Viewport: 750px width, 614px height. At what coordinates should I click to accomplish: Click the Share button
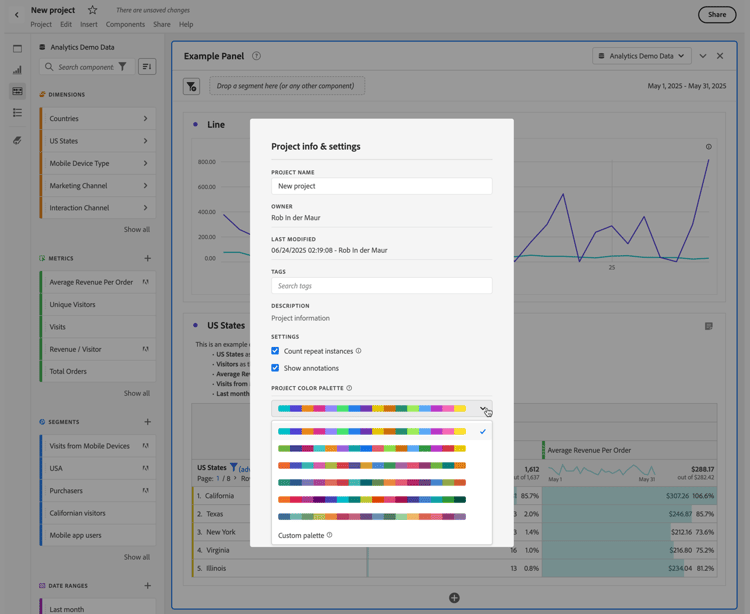tap(717, 14)
